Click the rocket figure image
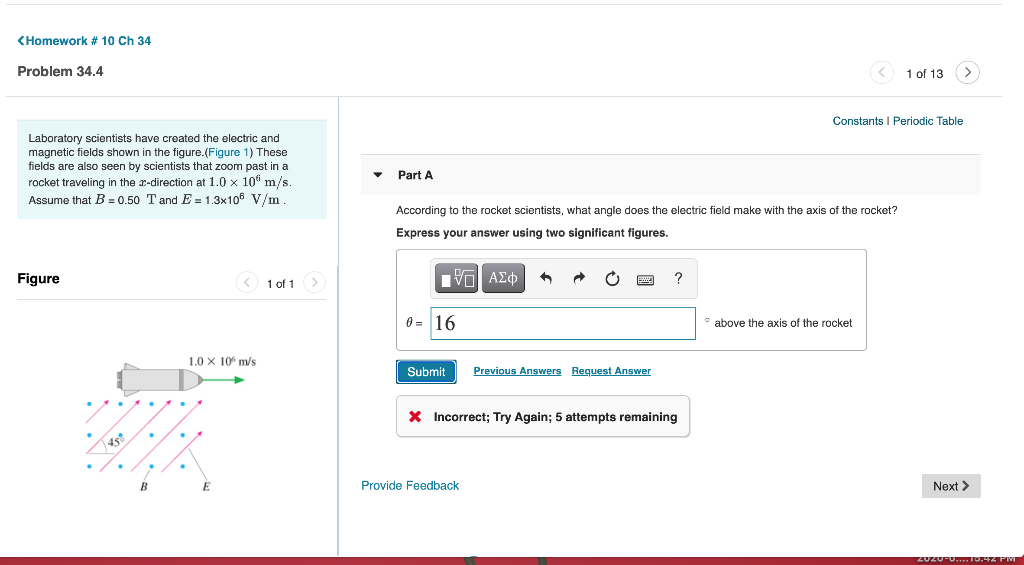Viewport: 1024px width, 565px height. click(x=171, y=425)
